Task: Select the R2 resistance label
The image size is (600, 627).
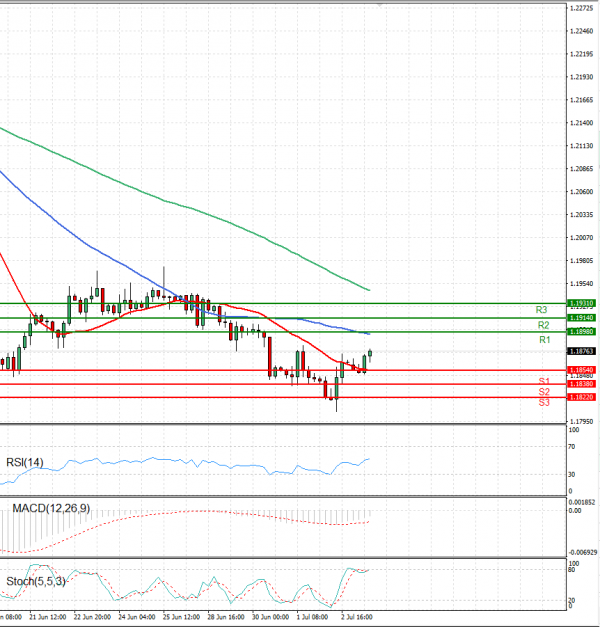Action: (544, 325)
